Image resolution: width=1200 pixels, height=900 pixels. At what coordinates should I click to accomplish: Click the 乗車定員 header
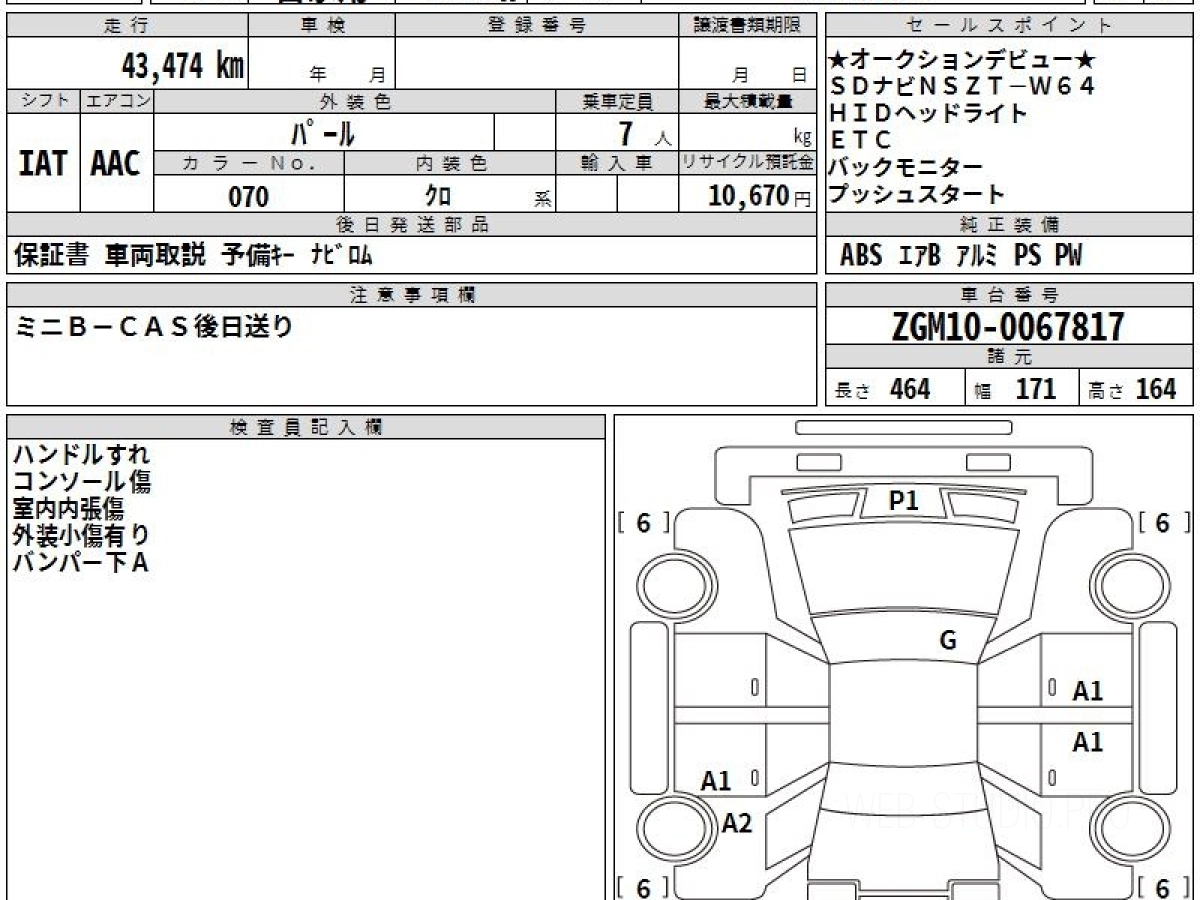pos(617,101)
